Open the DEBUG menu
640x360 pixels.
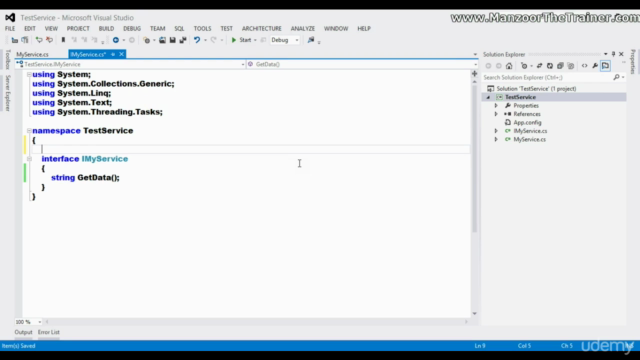pos(132,29)
